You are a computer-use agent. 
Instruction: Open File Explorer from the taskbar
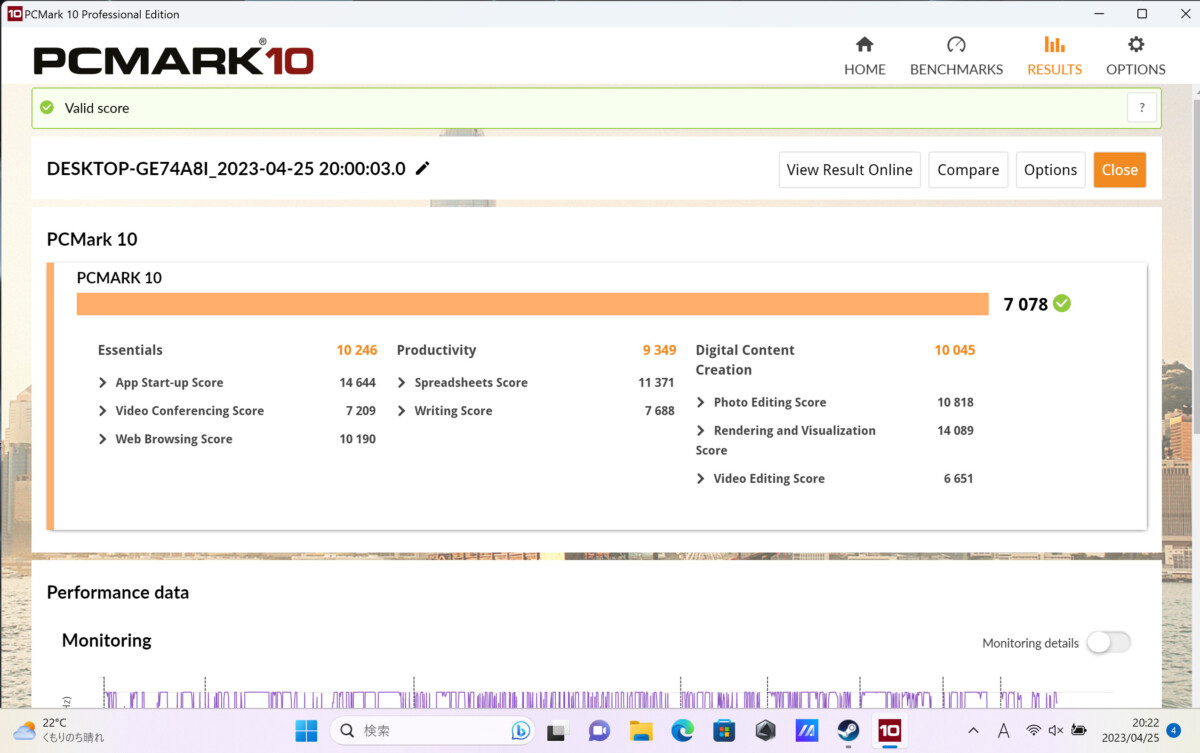pyautogui.click(x=641, y=731)
